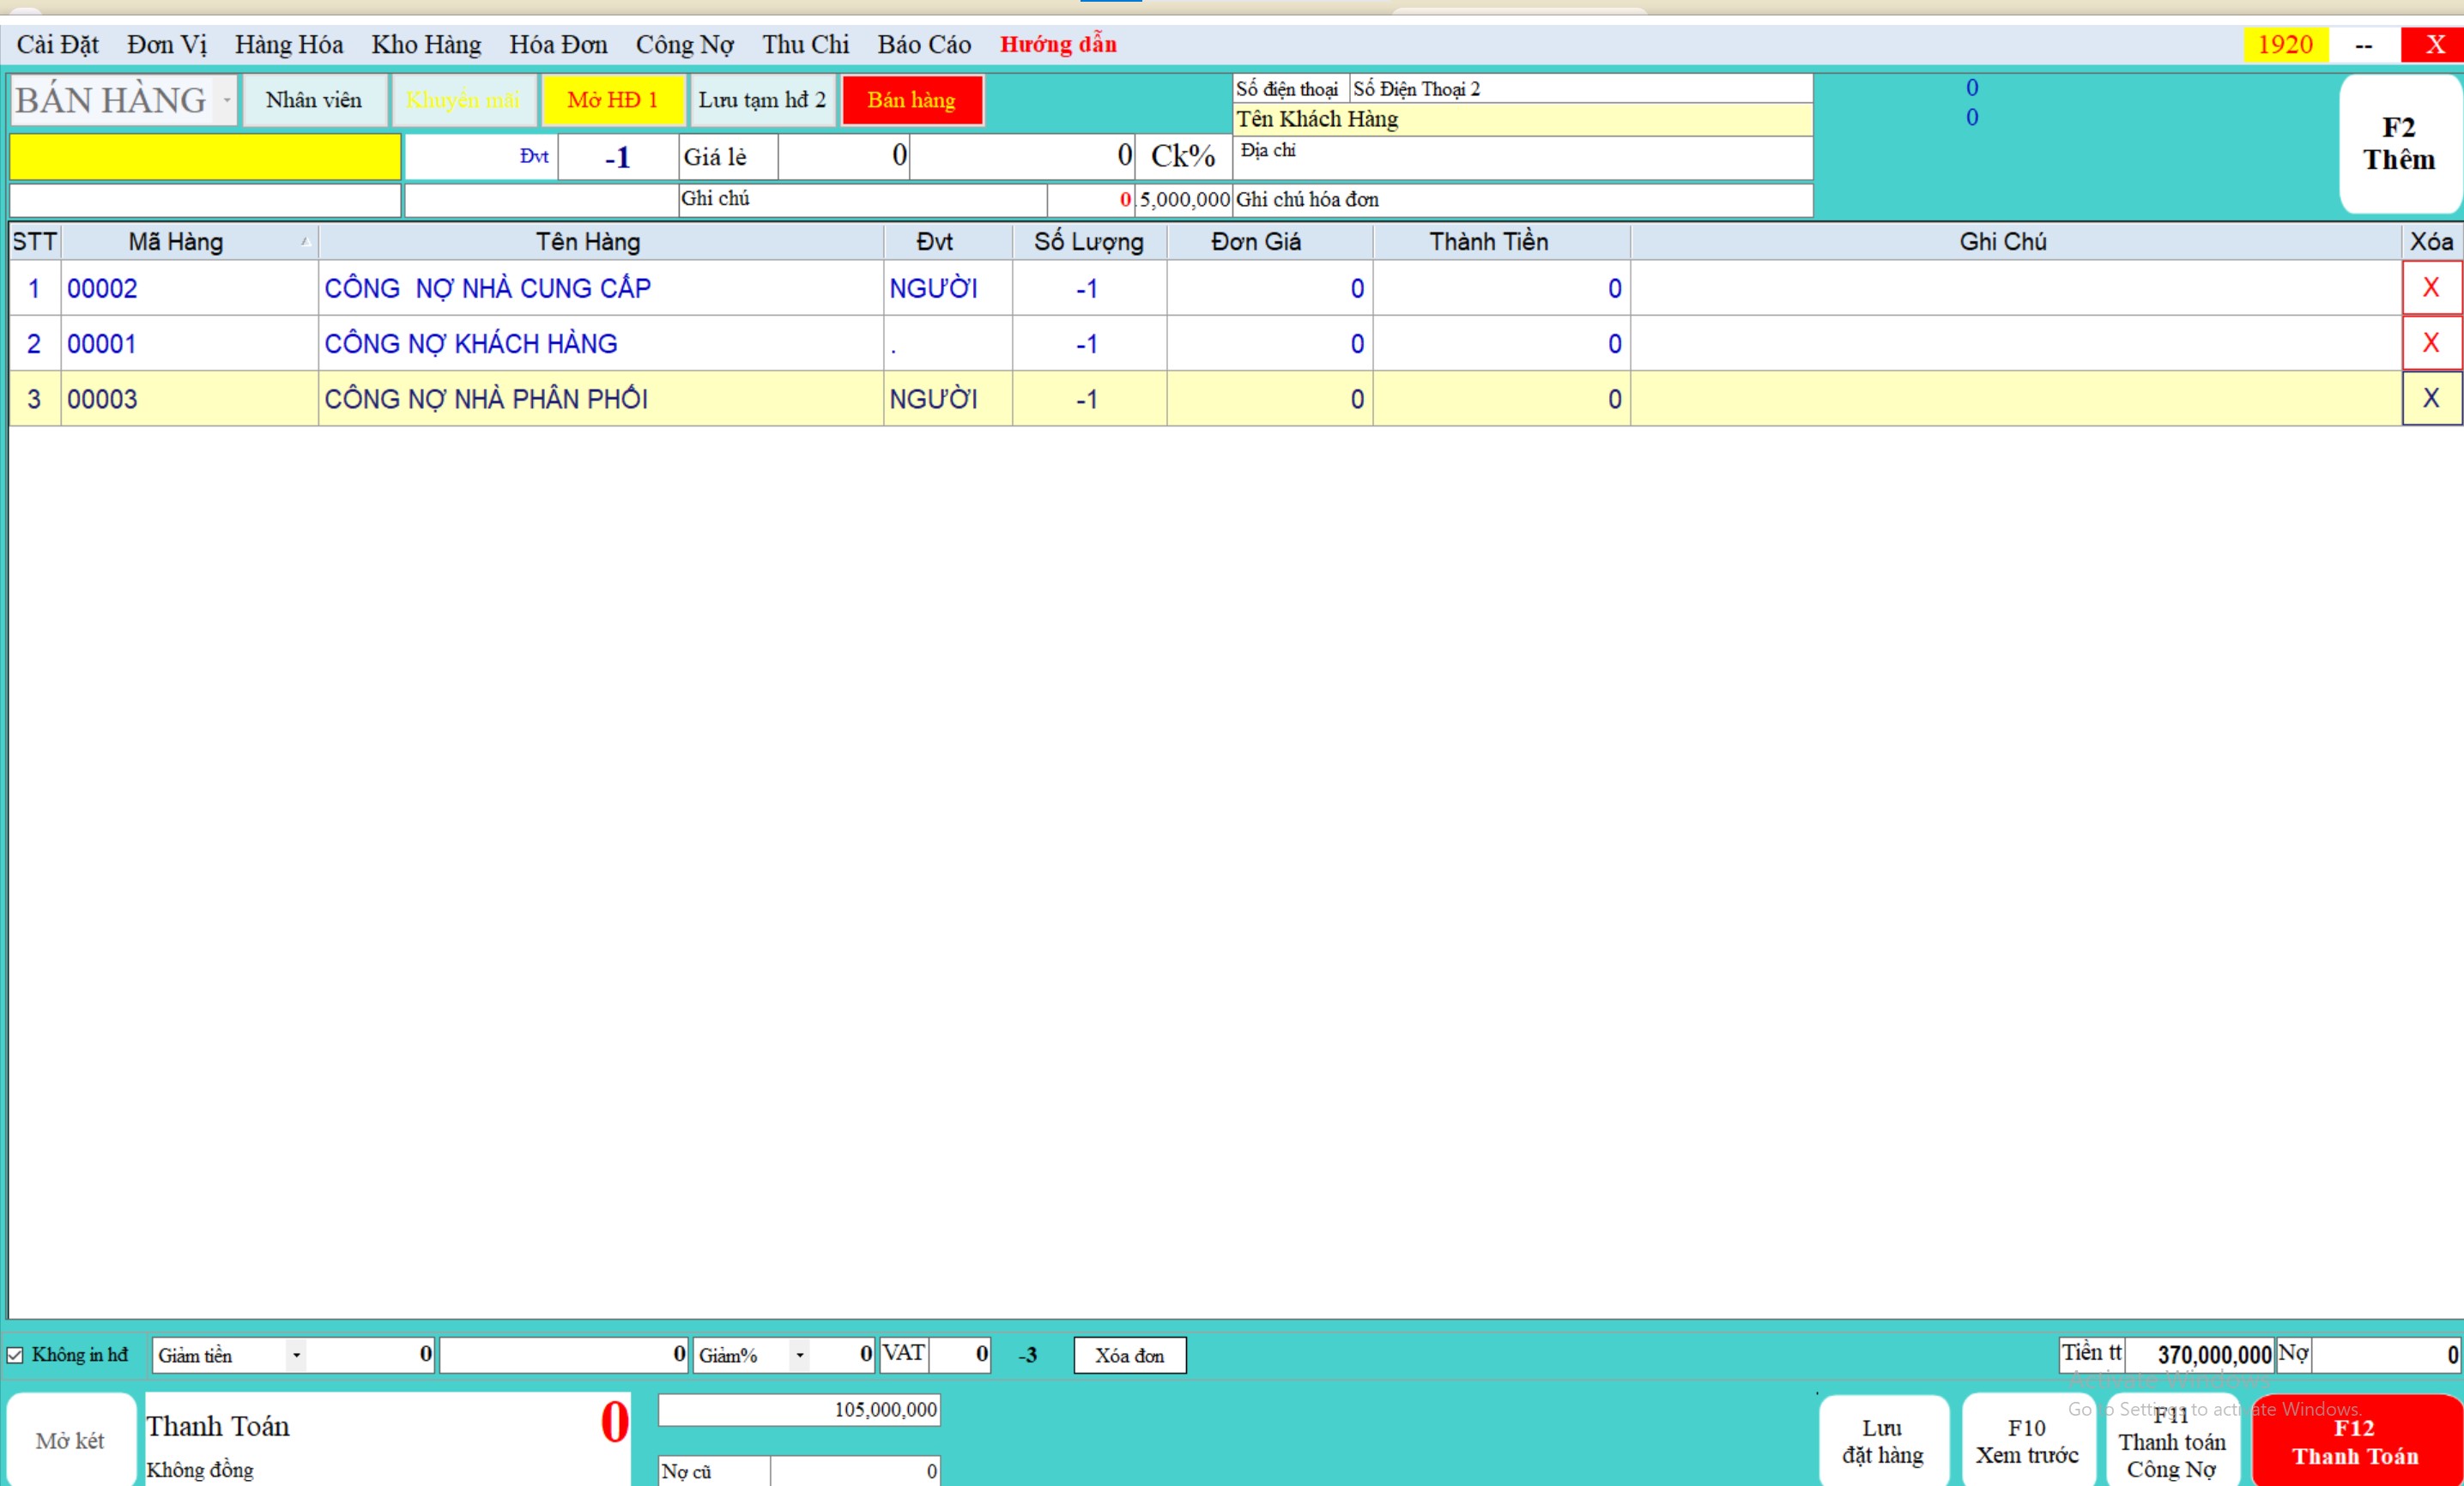
Task: Click the yellow product code input field
Action: click(205, 157)
